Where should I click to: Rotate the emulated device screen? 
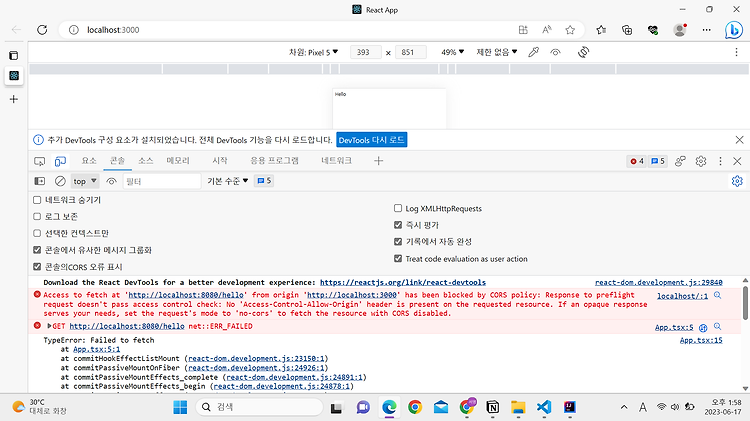click(x=583, y=52)
